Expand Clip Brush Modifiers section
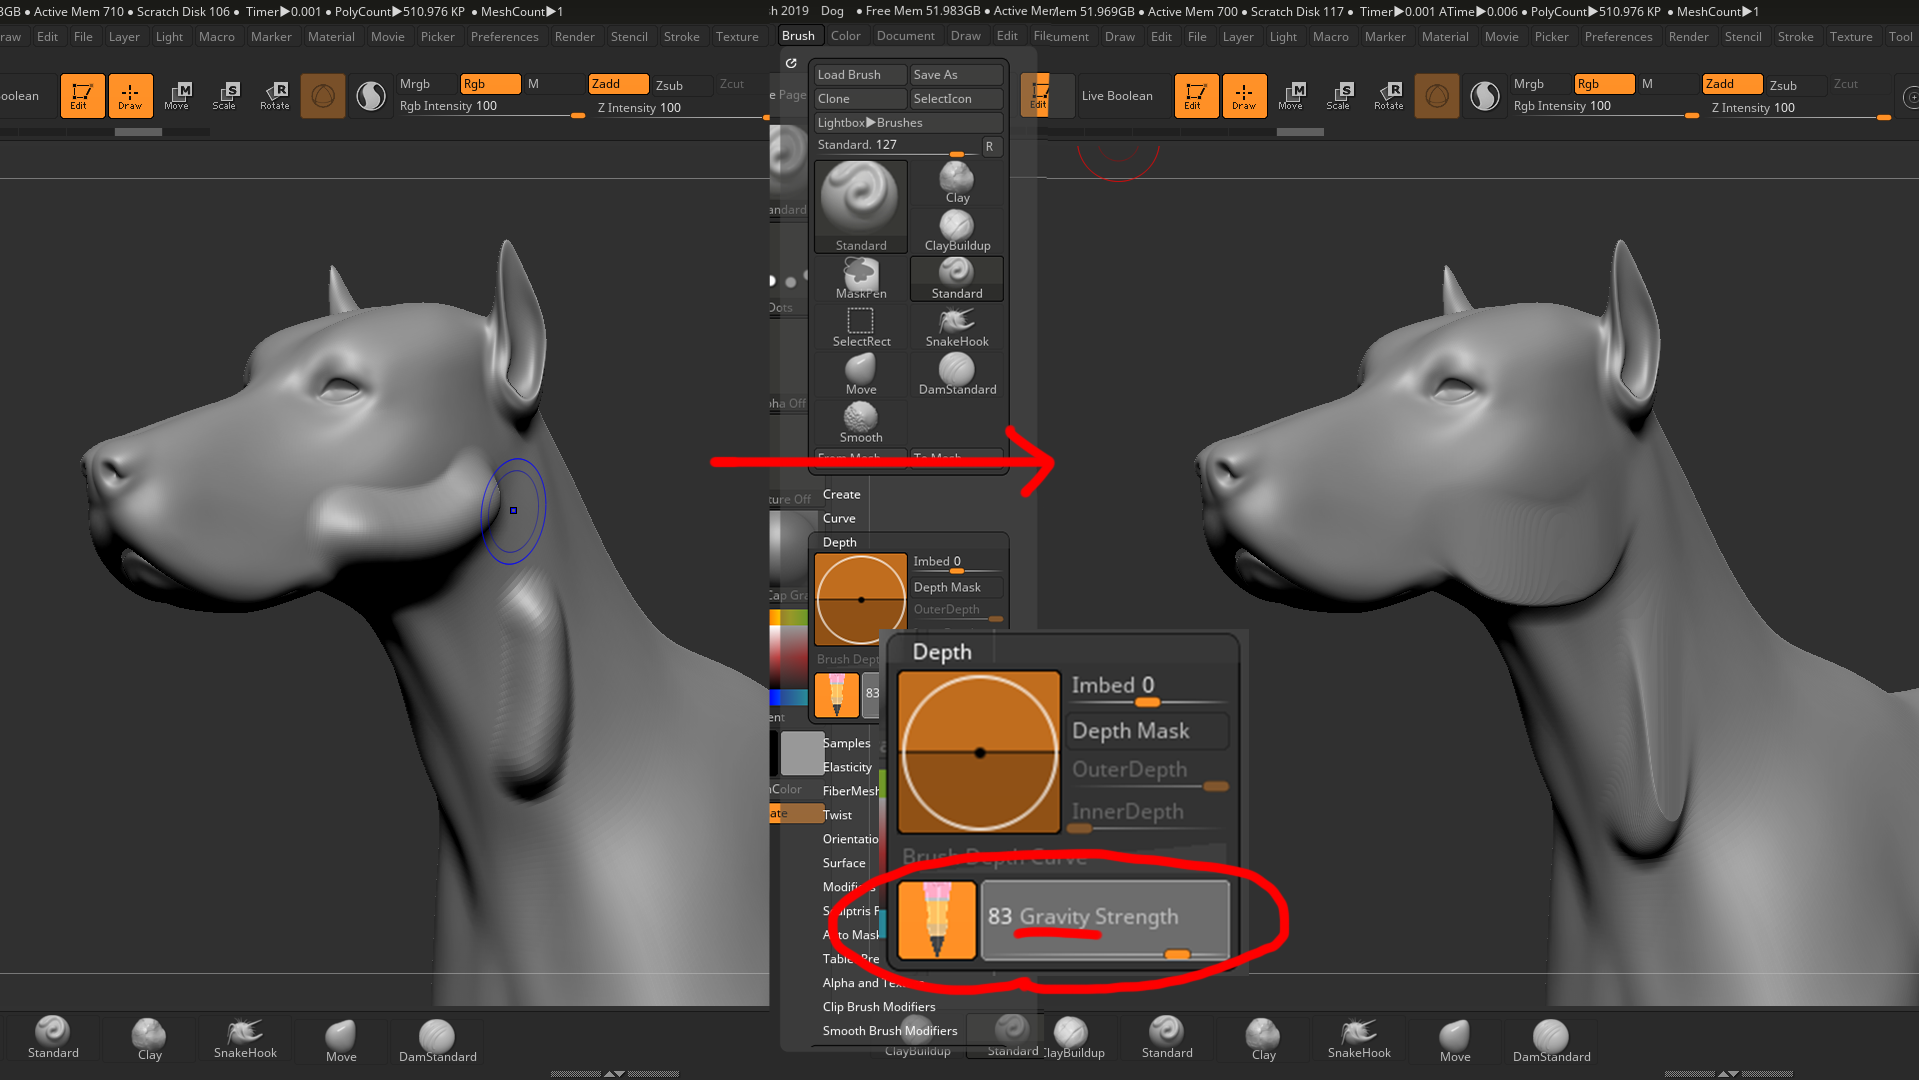The width and height of the screenshot is (1919, 1080). point(879,1007)
